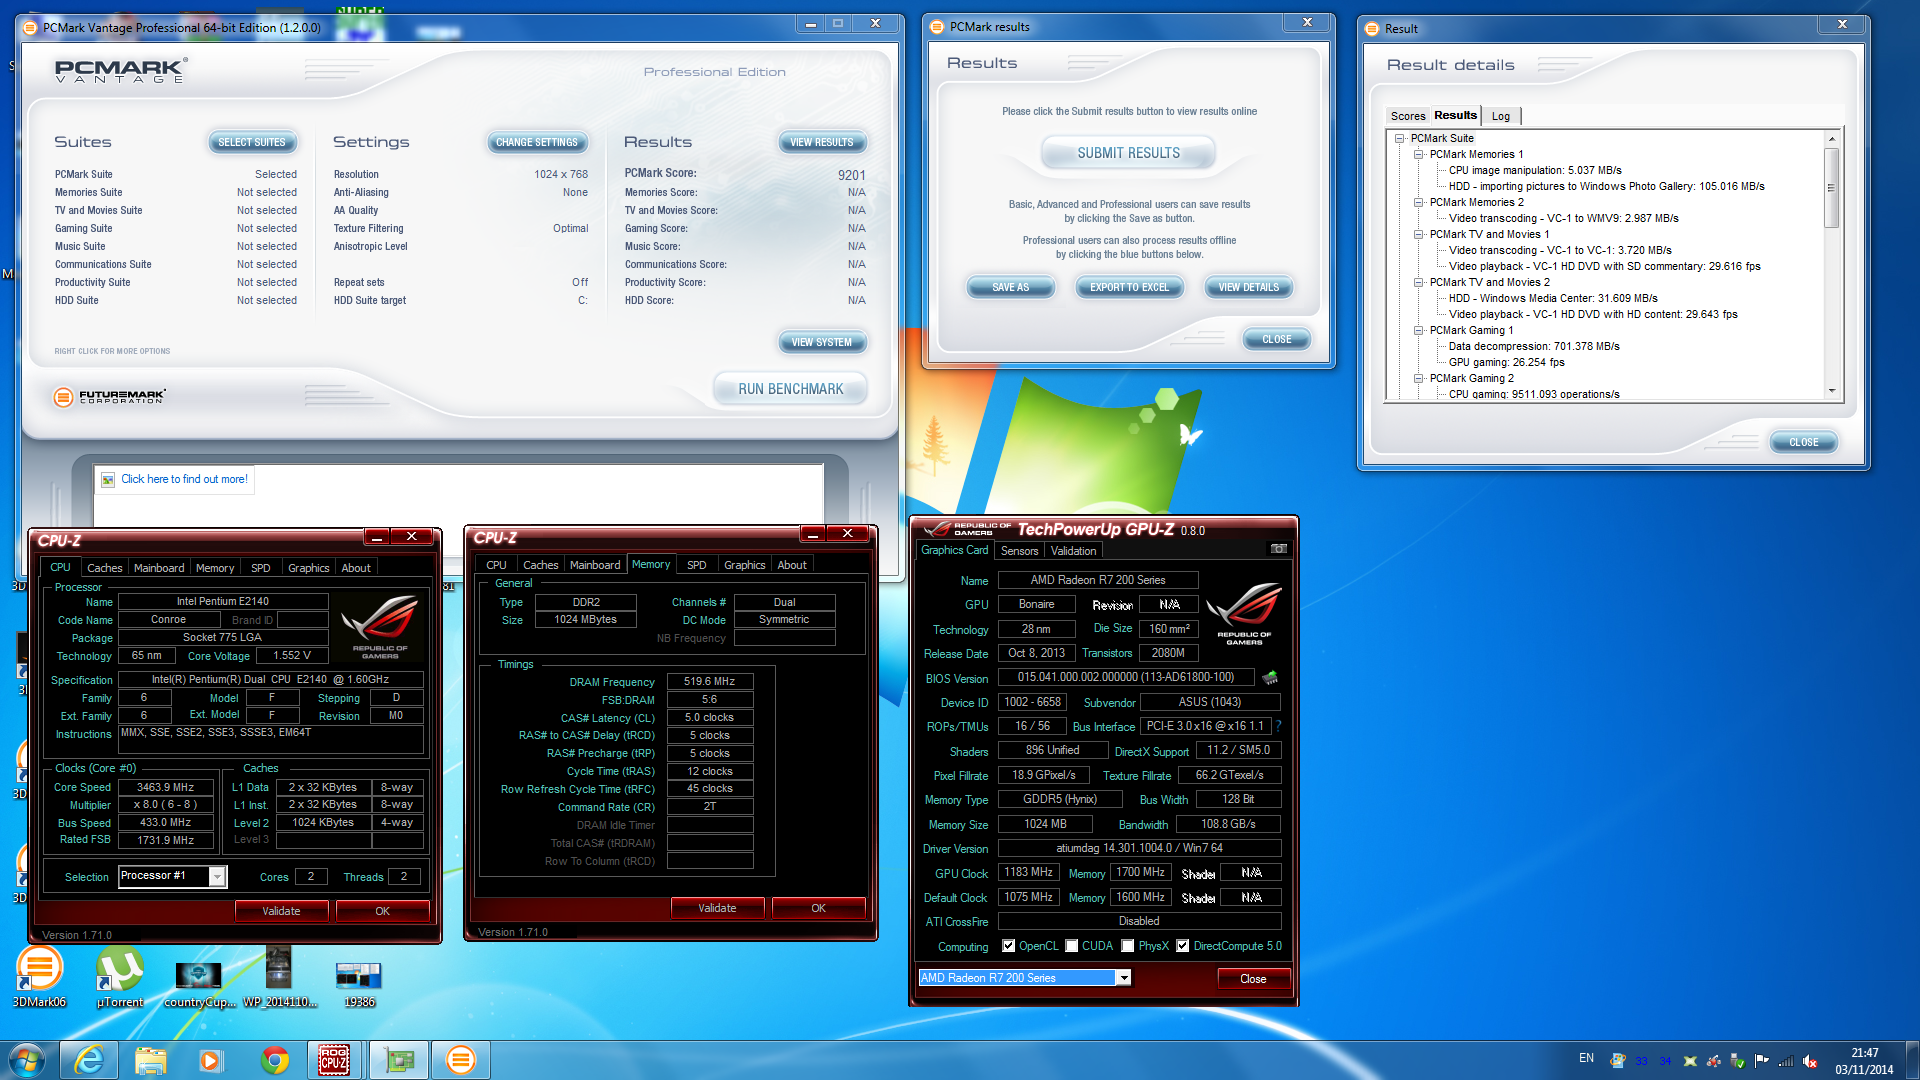The width and height of the screenshot is (1920, 1080).
Task: Open the Action Center flag tray icon
Action: click(1761, 1061)
